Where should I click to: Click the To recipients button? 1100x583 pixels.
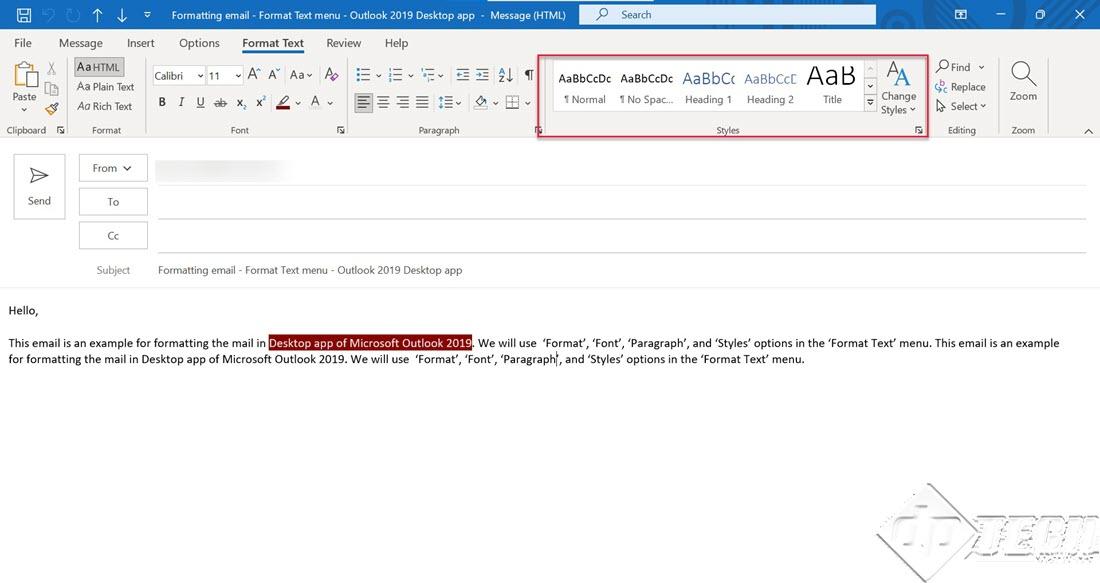pos(113,202)
